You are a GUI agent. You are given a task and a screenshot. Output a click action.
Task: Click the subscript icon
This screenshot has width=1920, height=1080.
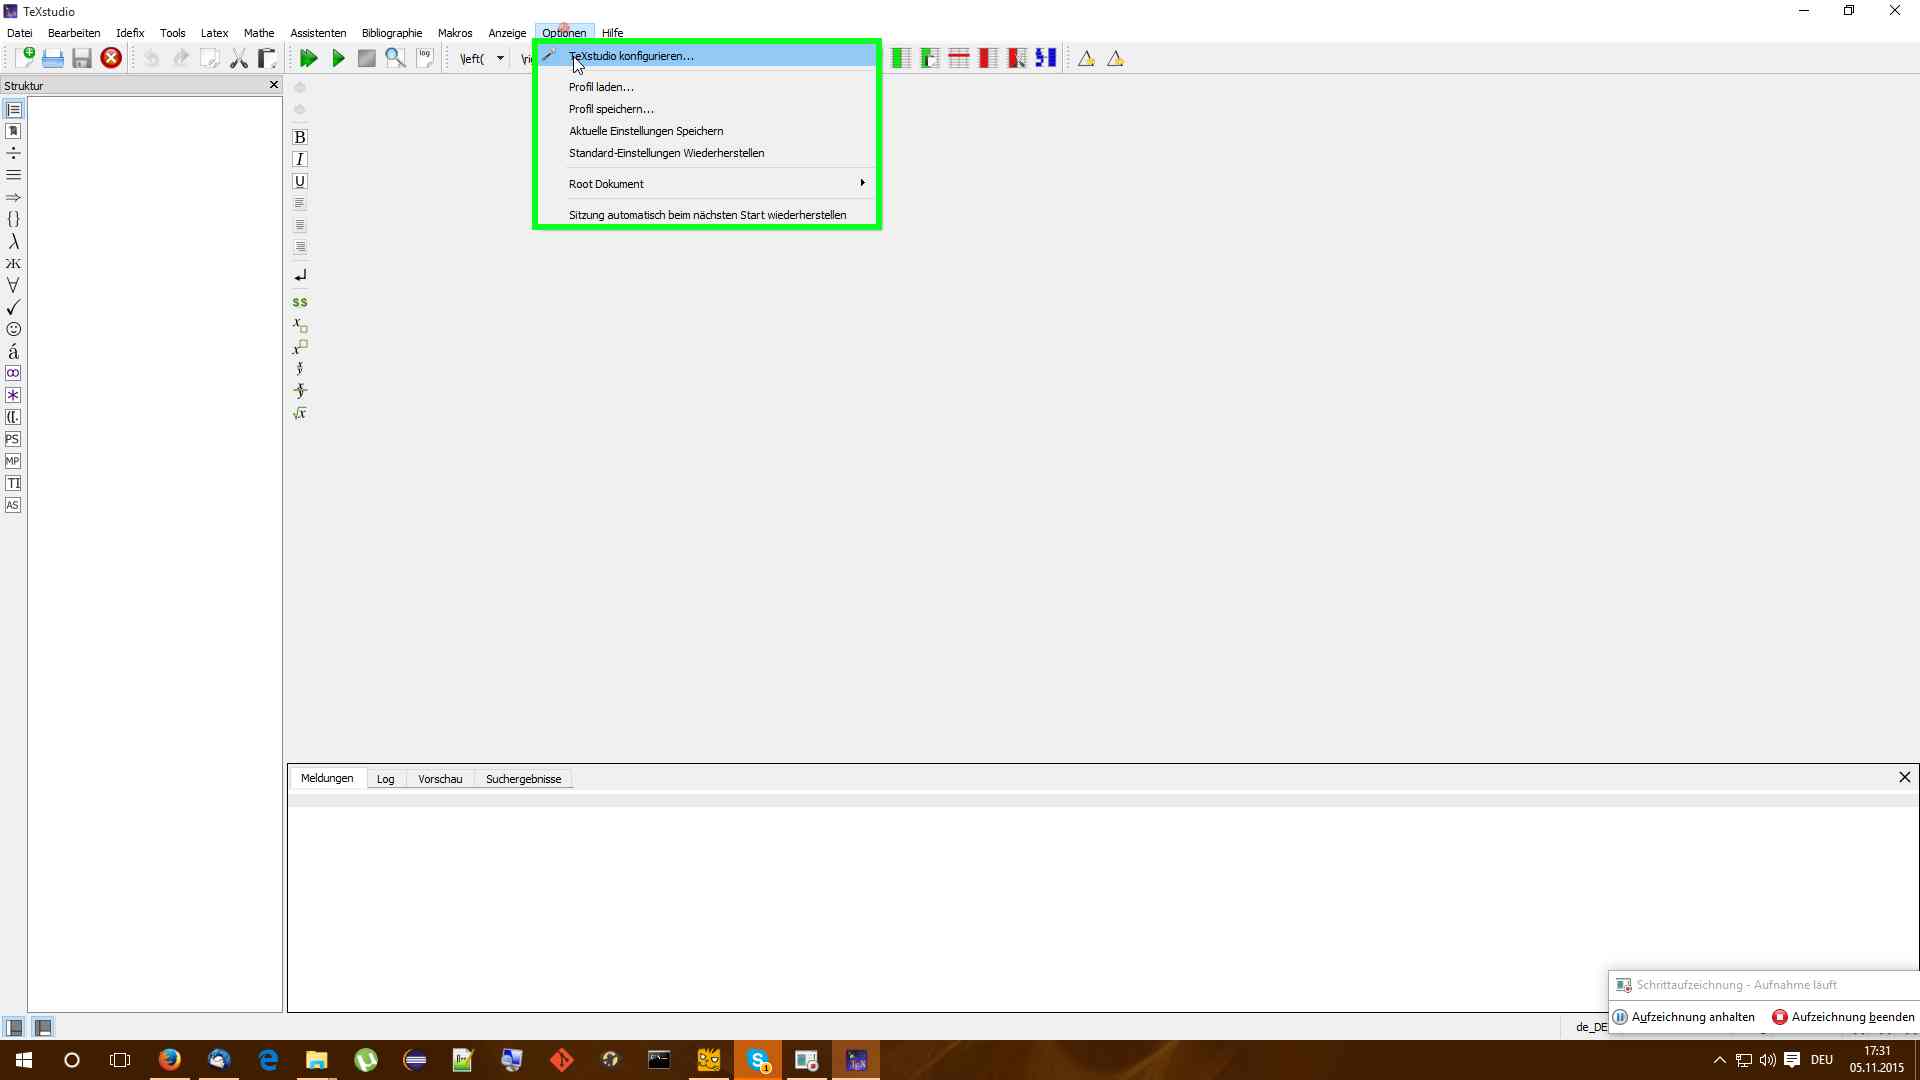[x=299, y=325]
